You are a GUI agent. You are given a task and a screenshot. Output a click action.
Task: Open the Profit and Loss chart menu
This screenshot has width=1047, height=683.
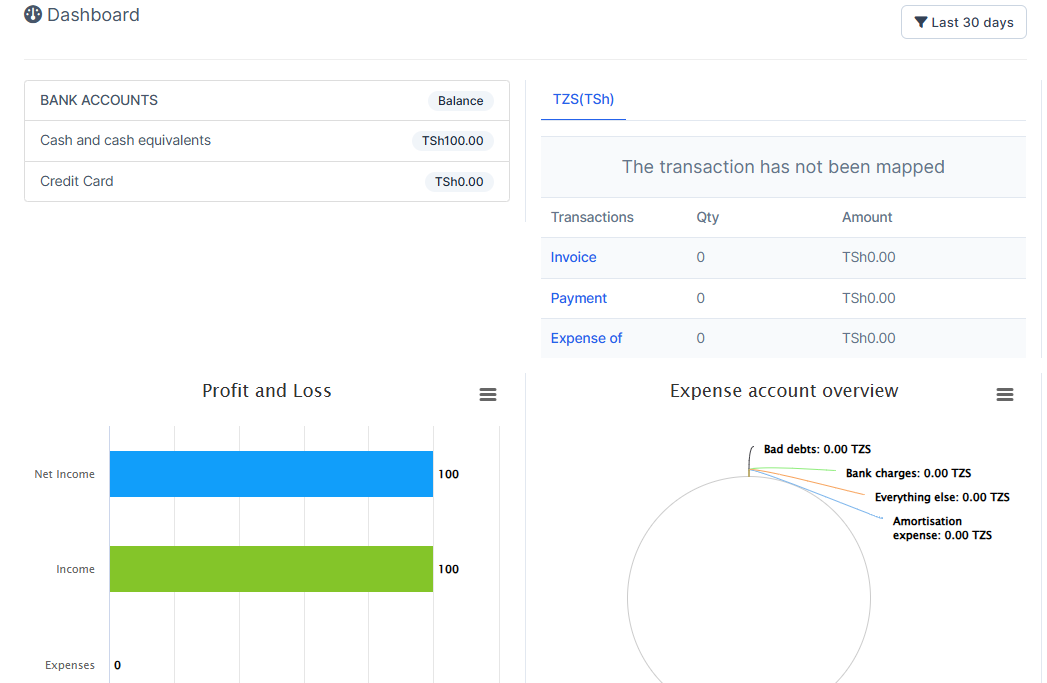tap(488, 395)
